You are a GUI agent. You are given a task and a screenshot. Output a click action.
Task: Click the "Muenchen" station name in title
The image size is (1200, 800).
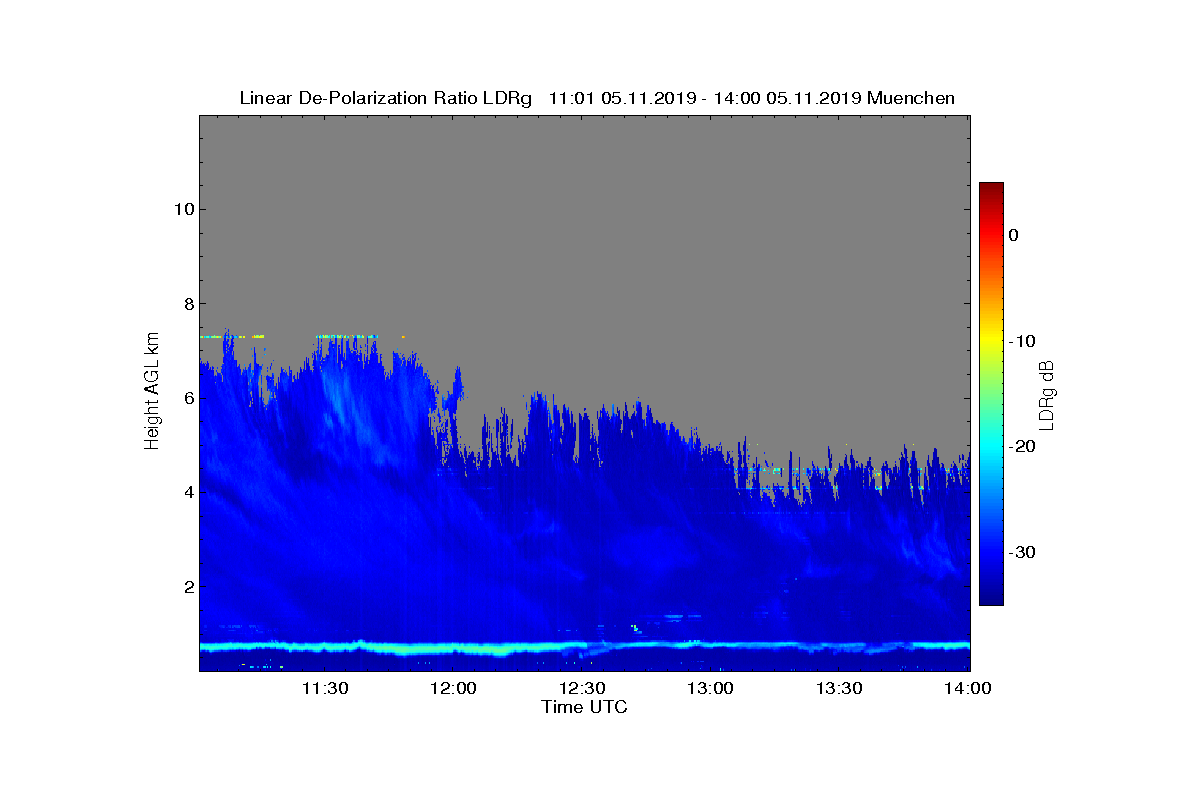[x=911, y=98]
